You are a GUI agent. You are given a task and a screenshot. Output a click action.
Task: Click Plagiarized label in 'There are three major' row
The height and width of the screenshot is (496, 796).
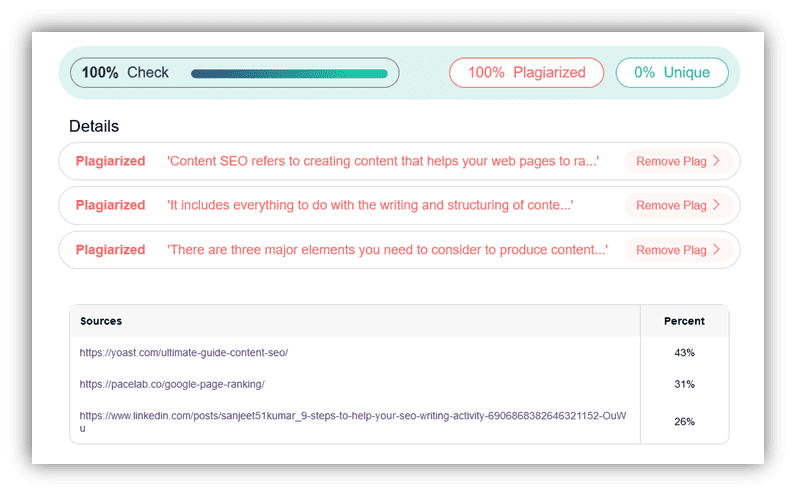(110, 250)
